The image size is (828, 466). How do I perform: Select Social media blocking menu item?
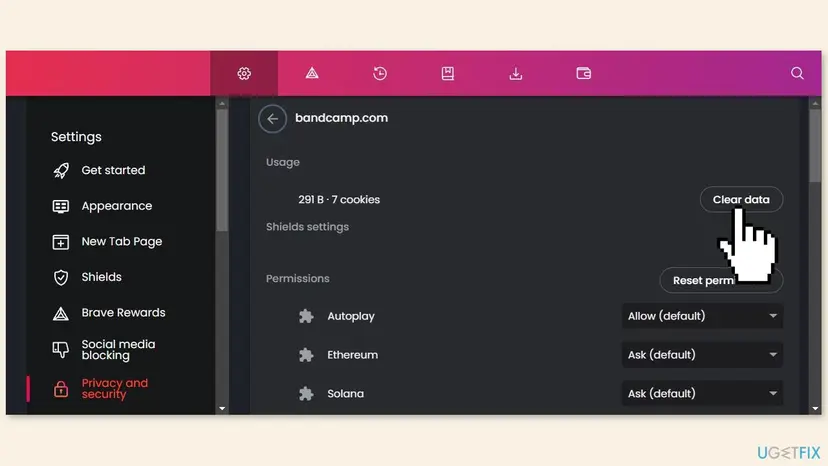(x=118, y=350)
